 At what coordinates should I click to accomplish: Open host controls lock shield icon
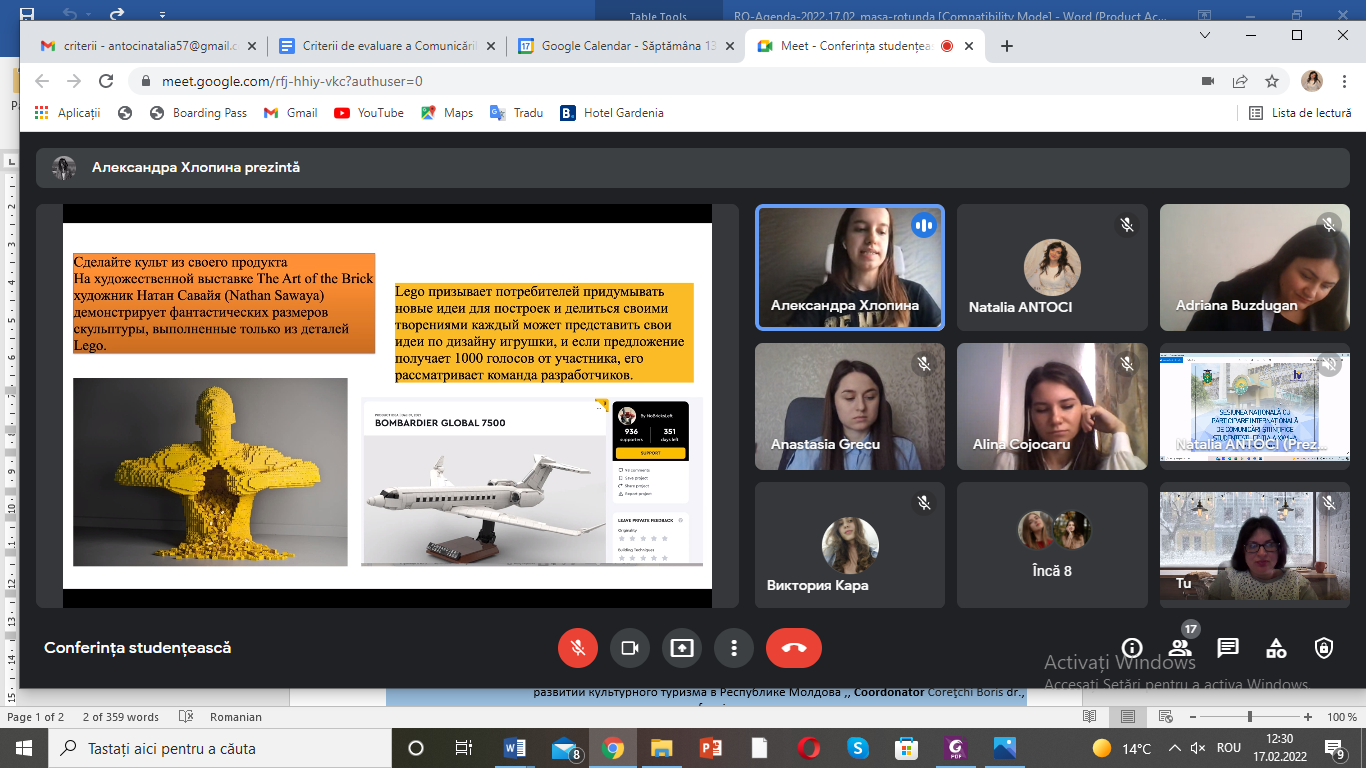coord(1324,648)
